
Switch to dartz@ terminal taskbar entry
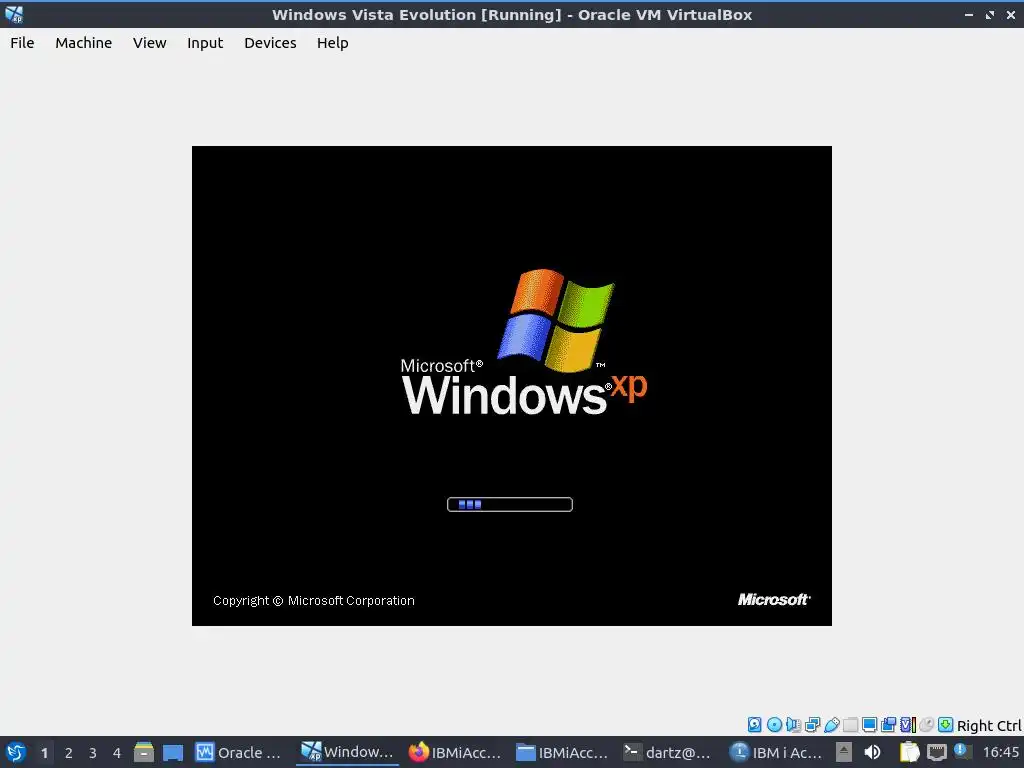tap(667, 752)
